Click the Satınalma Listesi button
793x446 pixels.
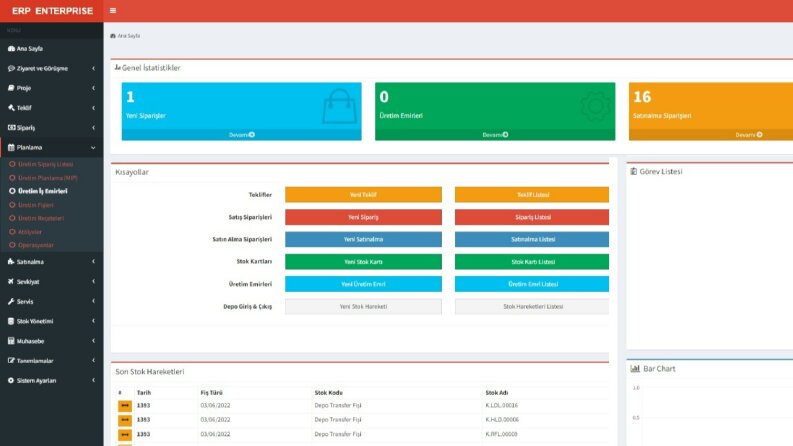tap(532, 239)
